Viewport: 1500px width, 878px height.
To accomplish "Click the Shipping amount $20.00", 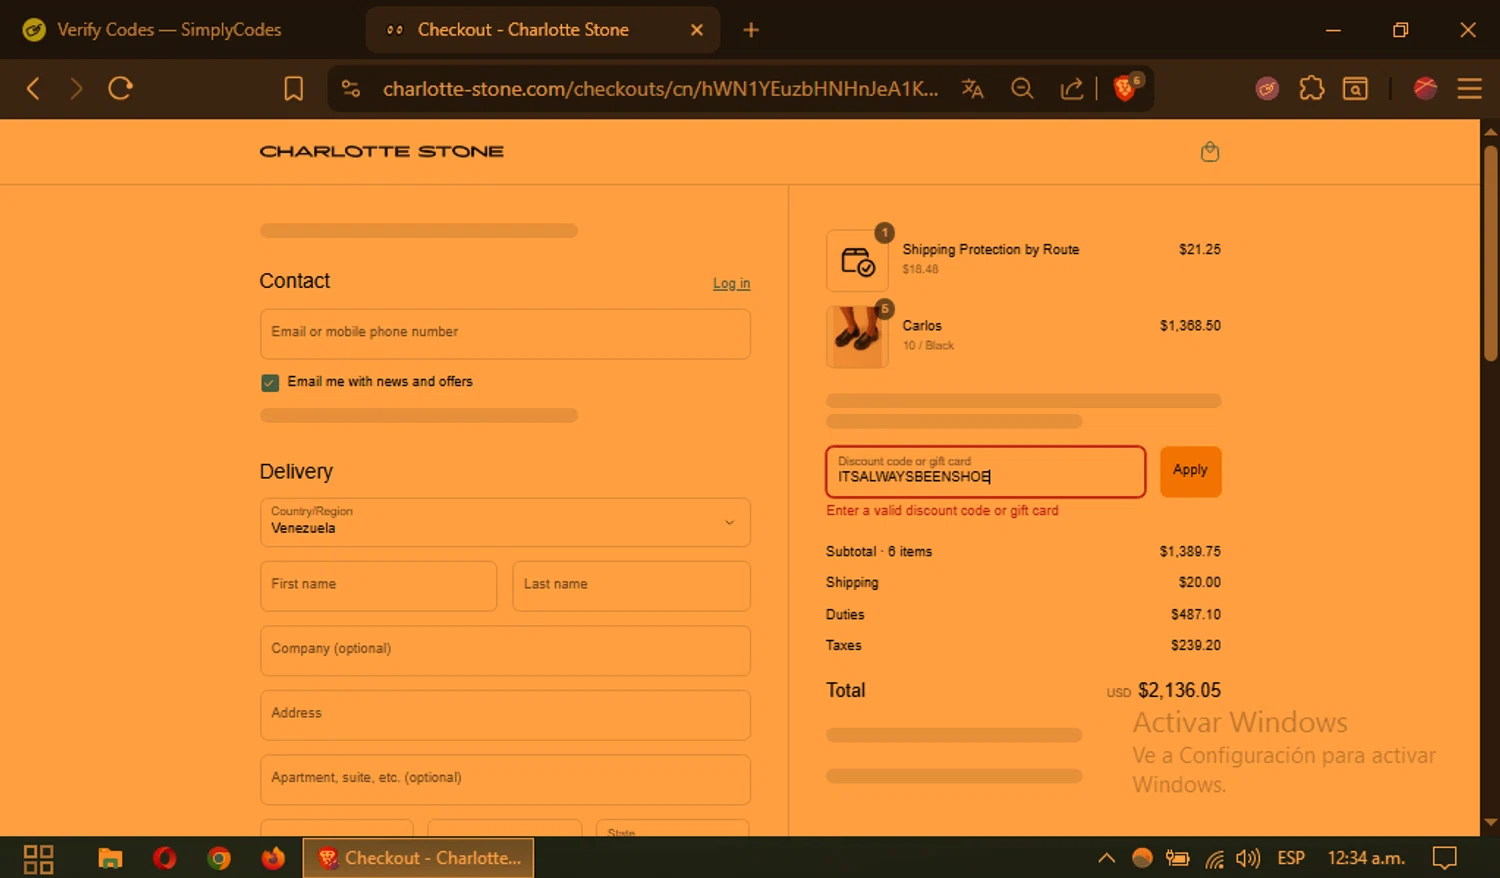I will (x=1199, y=582).
